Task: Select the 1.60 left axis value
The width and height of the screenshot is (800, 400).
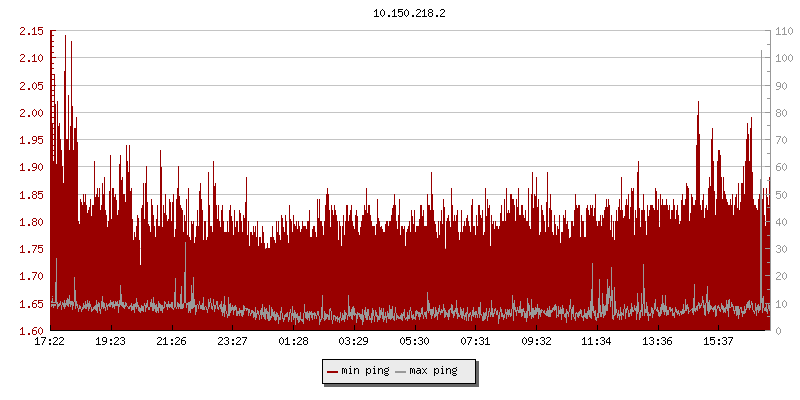Action: 32,331
